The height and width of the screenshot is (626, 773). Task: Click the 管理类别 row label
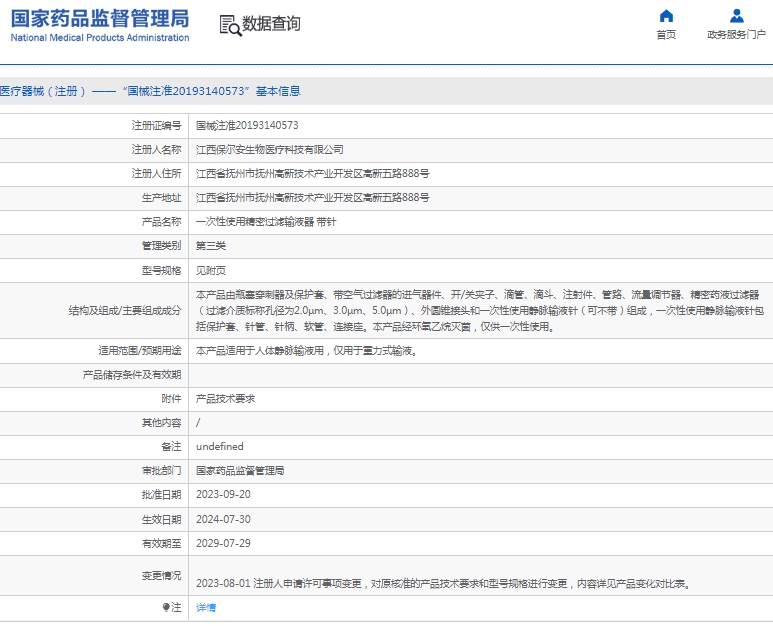coord(161,246)
